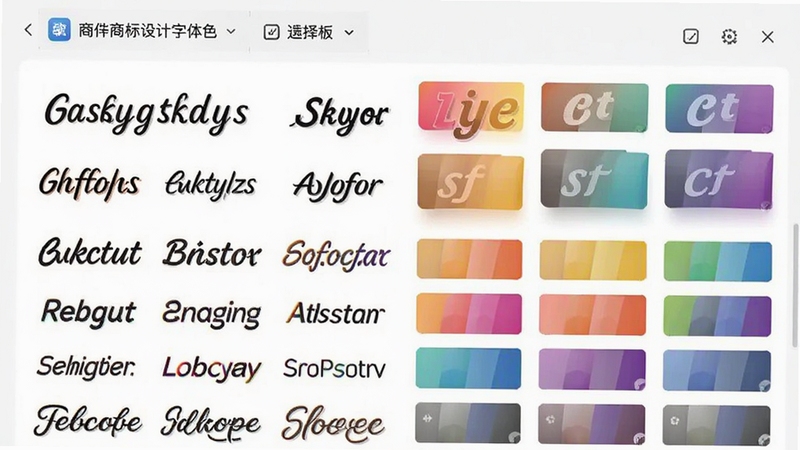Select the salmon-to-orange palette swatch
The width and height of the screenshot is (800, 450).
coord(592,315)
